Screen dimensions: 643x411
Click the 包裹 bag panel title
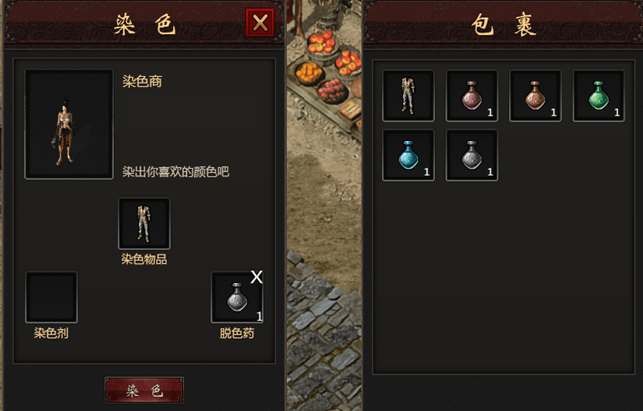[504, 25]
